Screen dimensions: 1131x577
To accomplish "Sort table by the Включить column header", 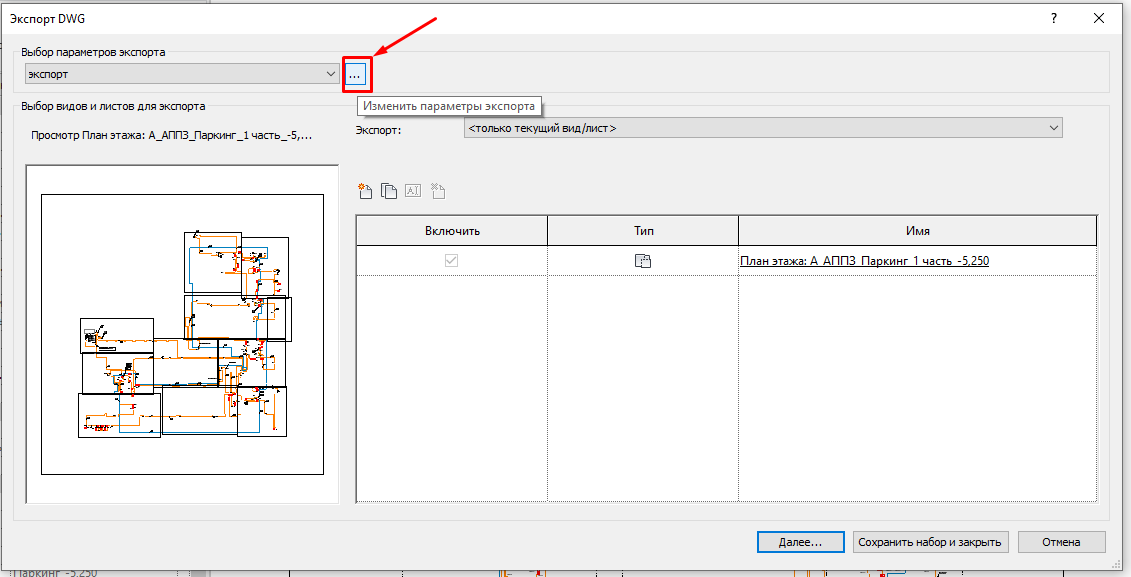I will point(452,231).
